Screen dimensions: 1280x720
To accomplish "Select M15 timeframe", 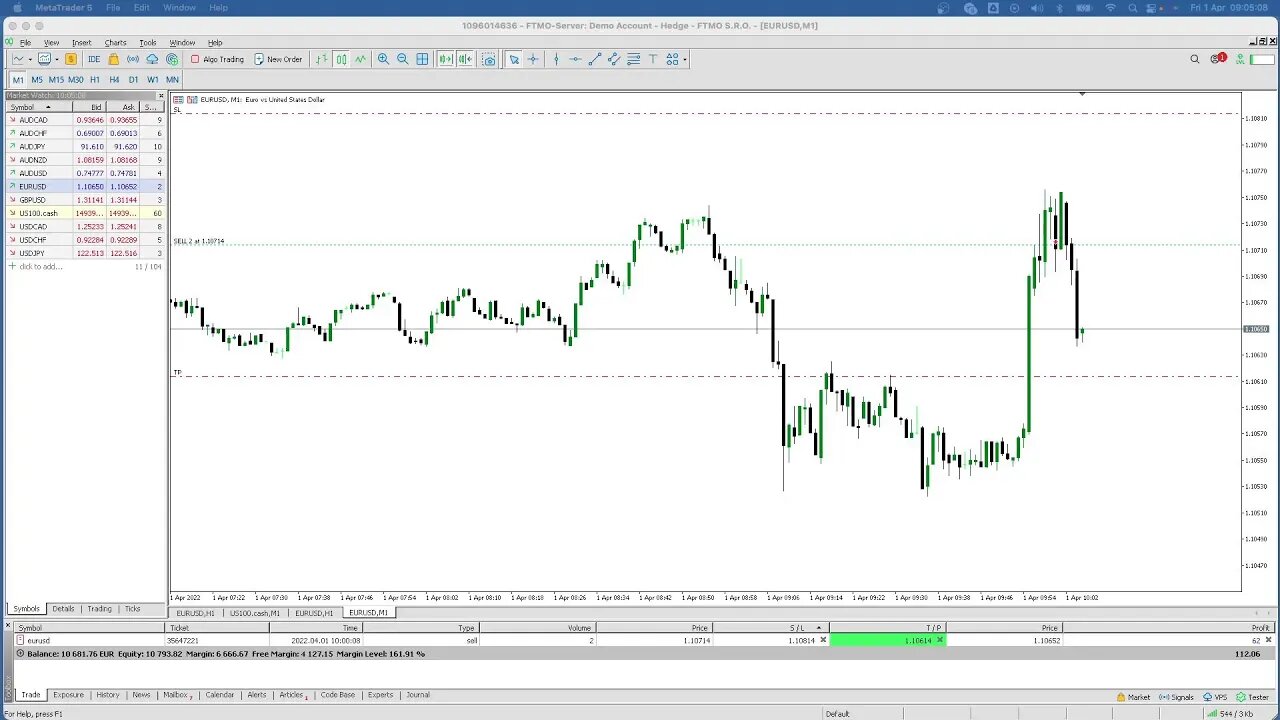I will [56, 80].
